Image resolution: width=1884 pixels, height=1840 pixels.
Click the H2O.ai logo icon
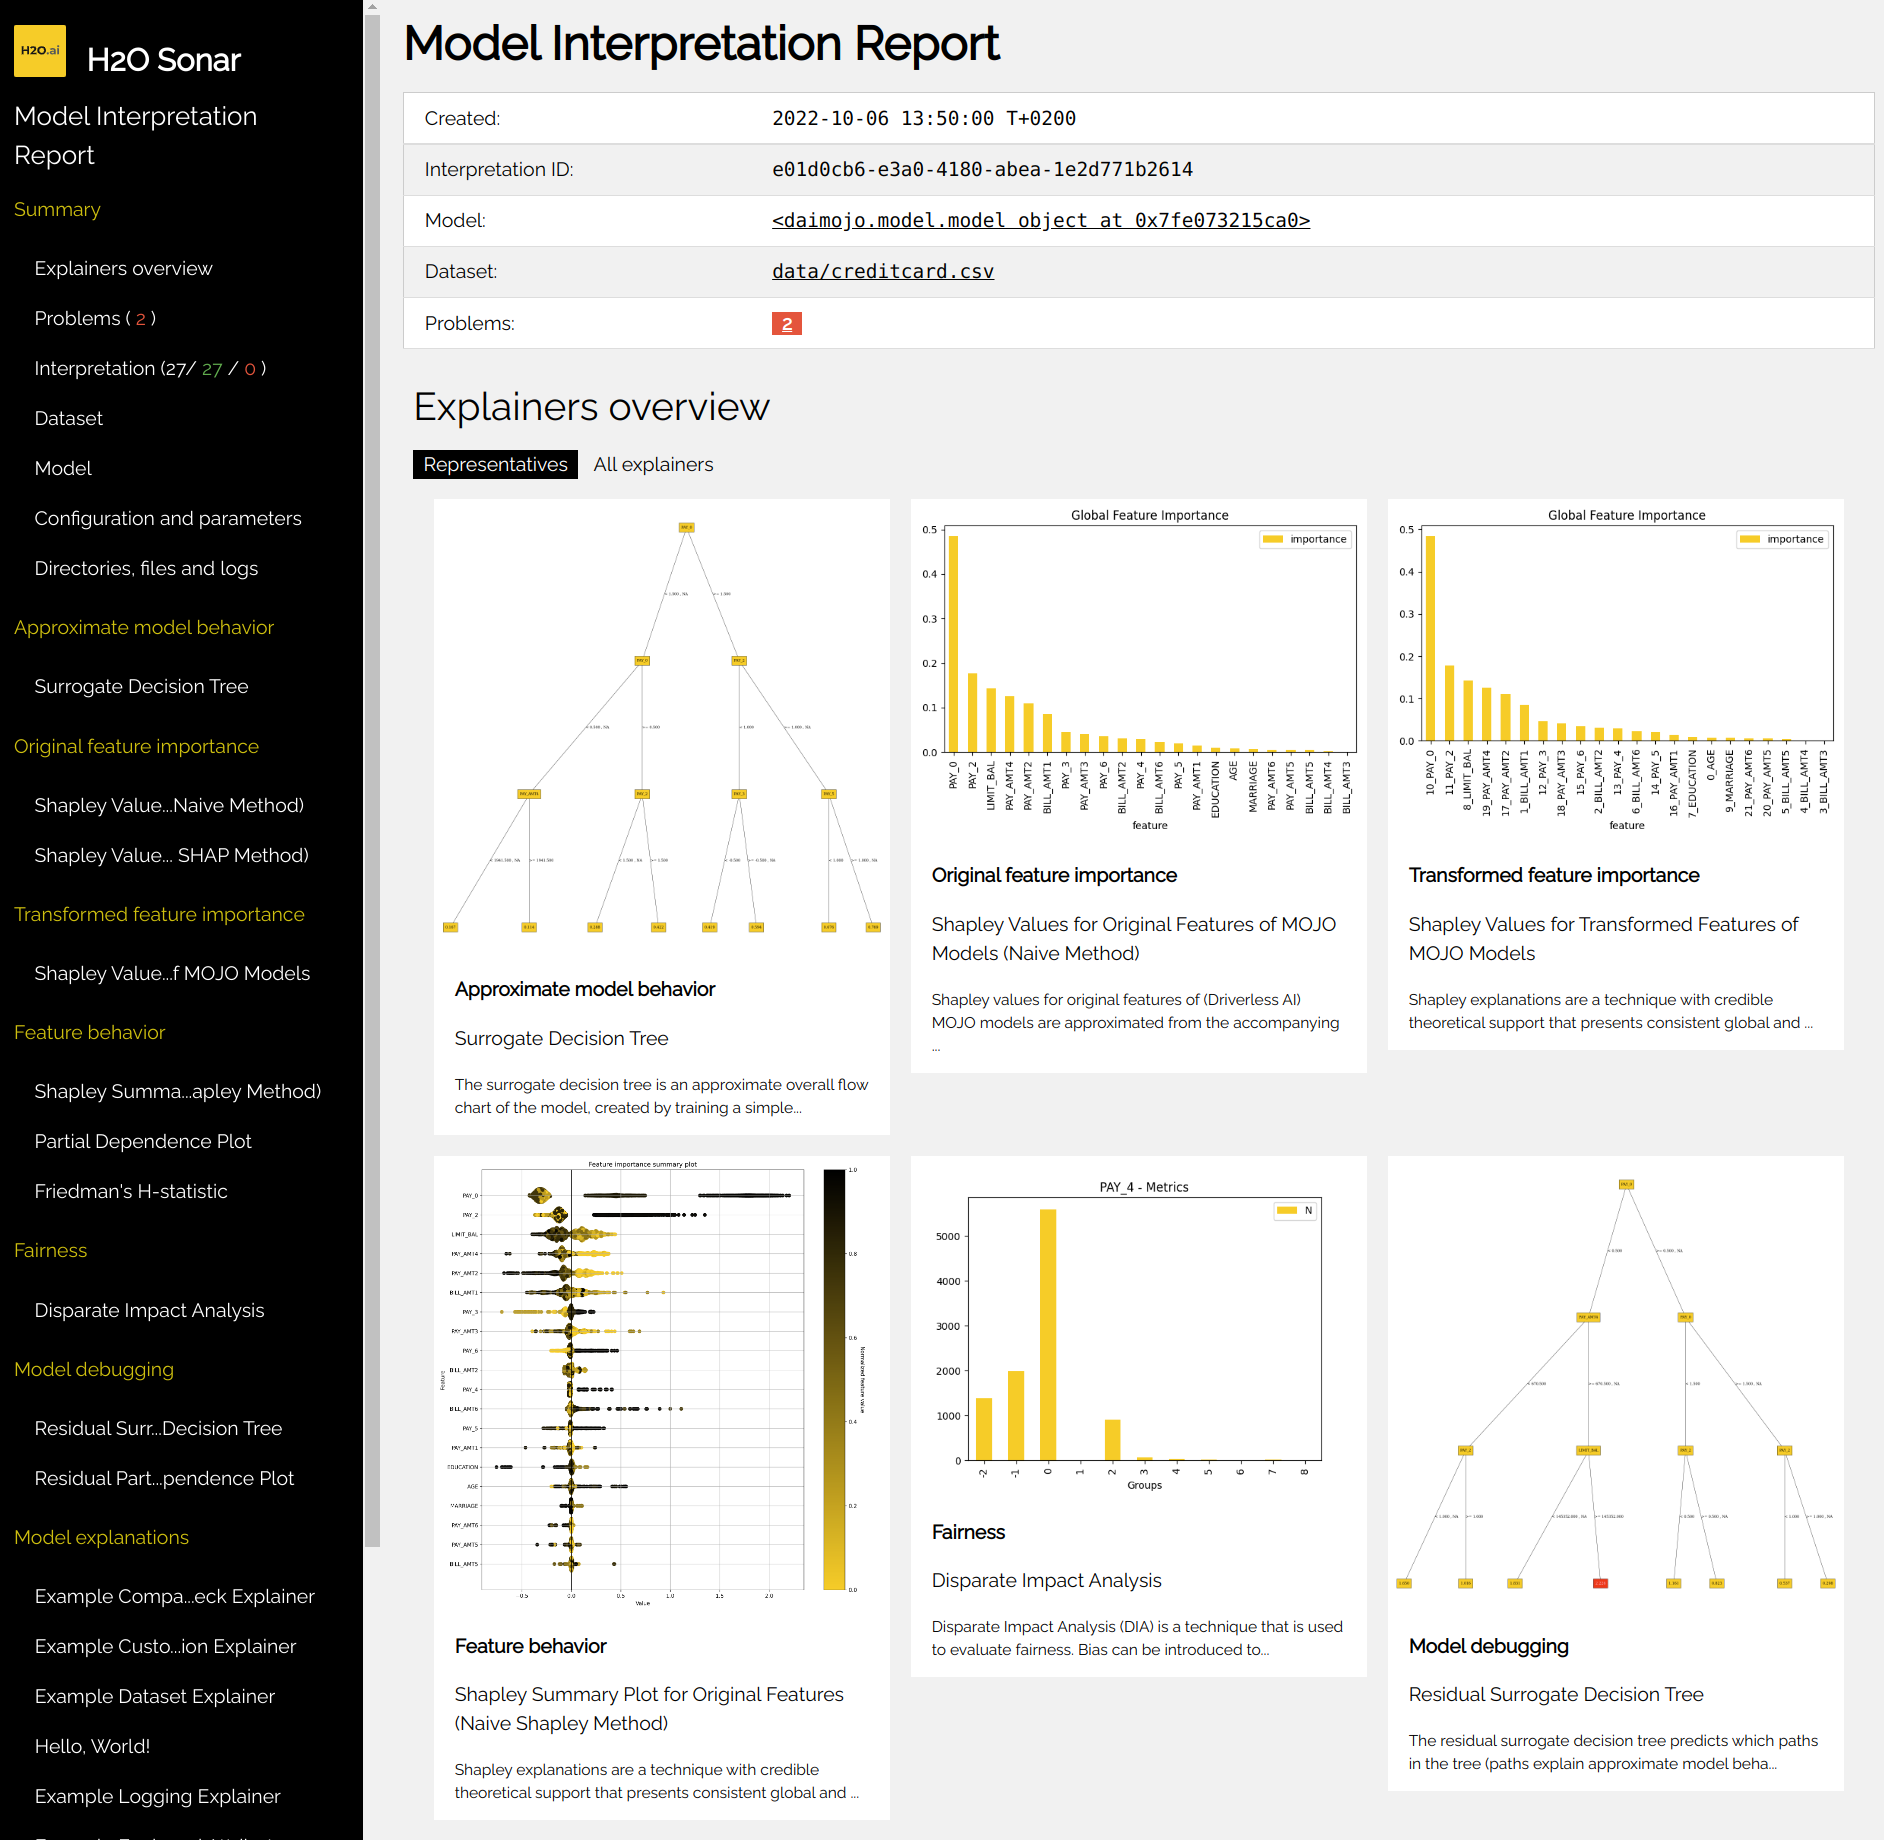click(39, 51)
